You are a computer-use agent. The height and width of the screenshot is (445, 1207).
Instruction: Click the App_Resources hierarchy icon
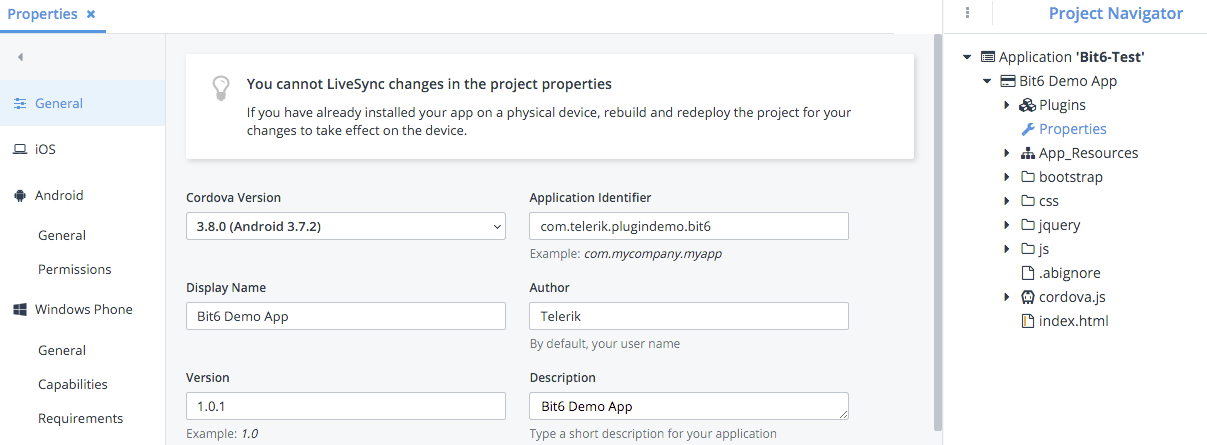coord(1027,153)
